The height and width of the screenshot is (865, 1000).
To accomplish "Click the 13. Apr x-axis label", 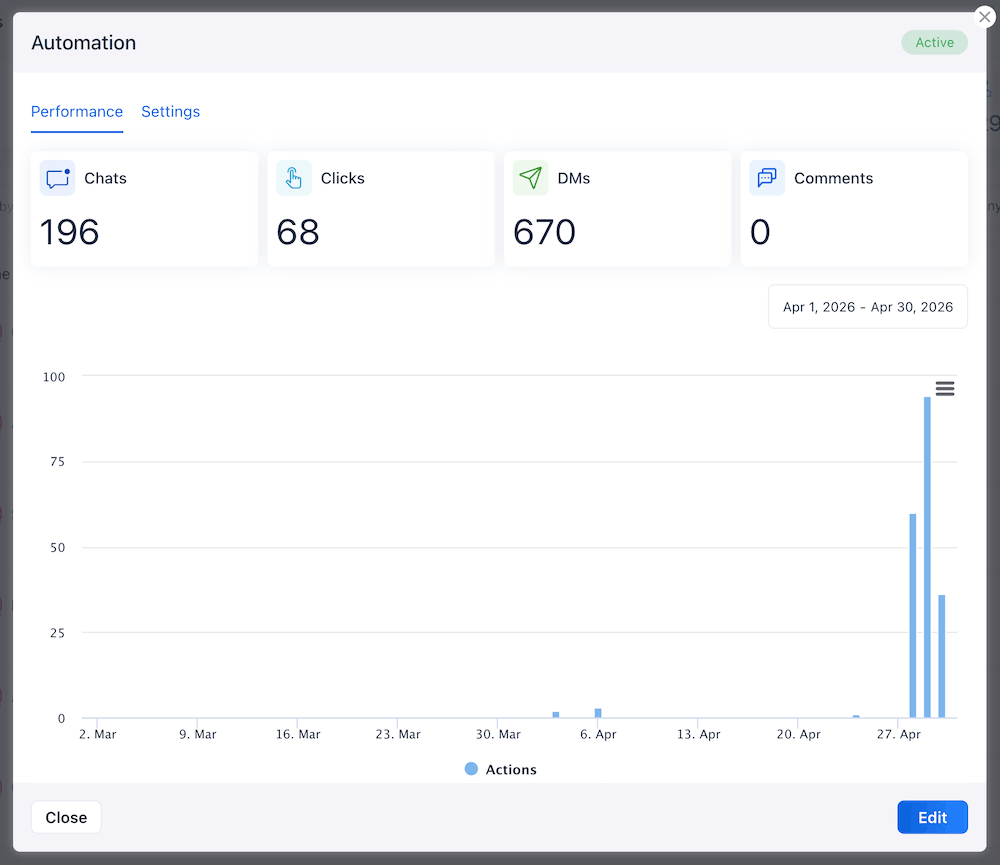I will 698,734.
